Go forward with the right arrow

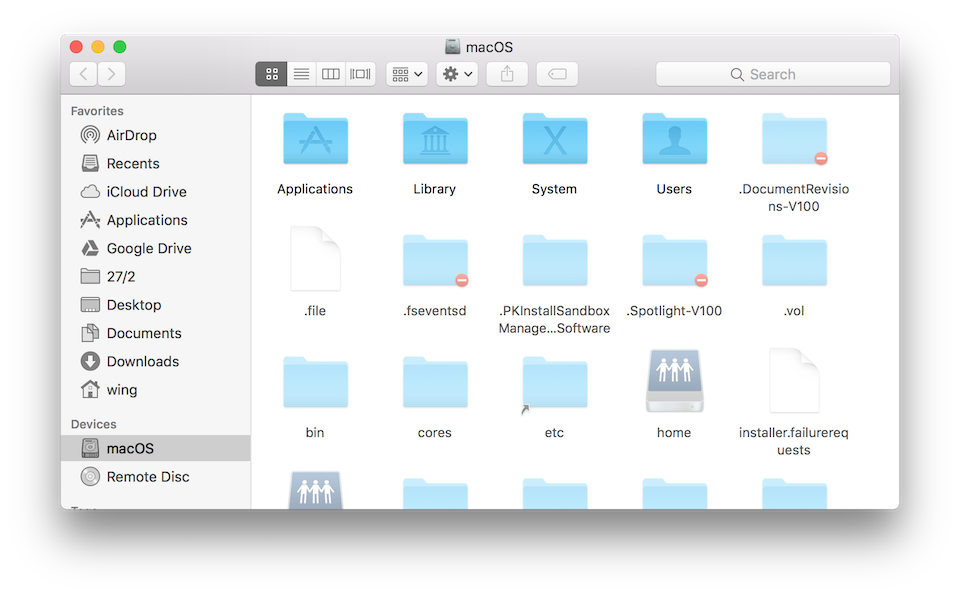coord(111,74)
